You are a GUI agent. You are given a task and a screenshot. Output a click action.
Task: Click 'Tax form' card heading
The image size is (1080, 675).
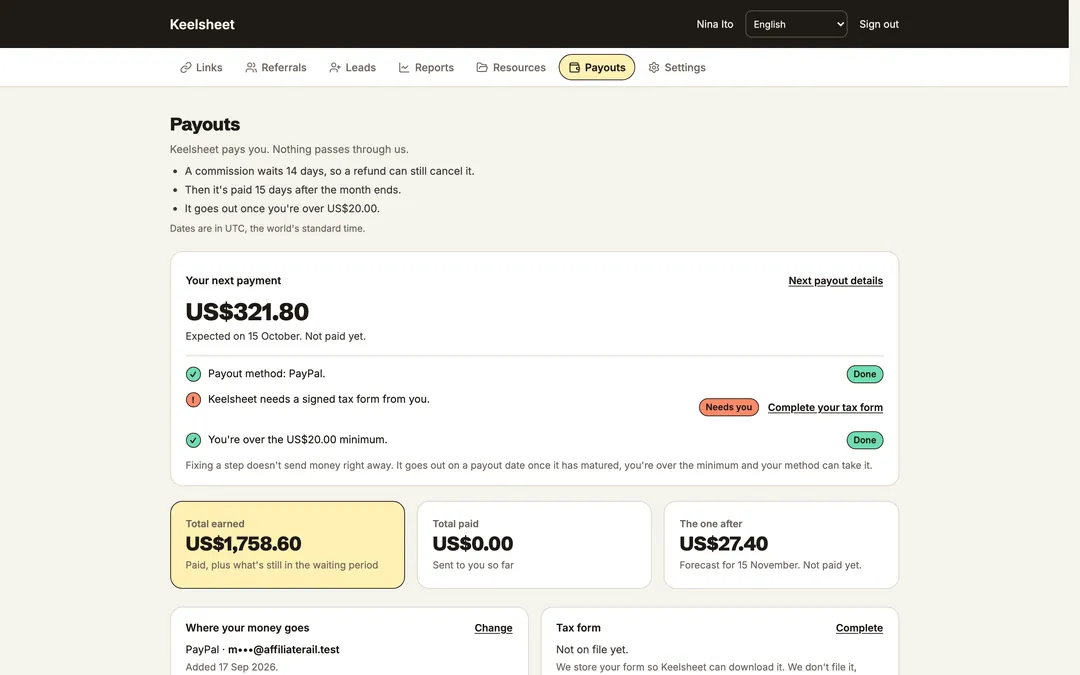click(x=579, y=627)
